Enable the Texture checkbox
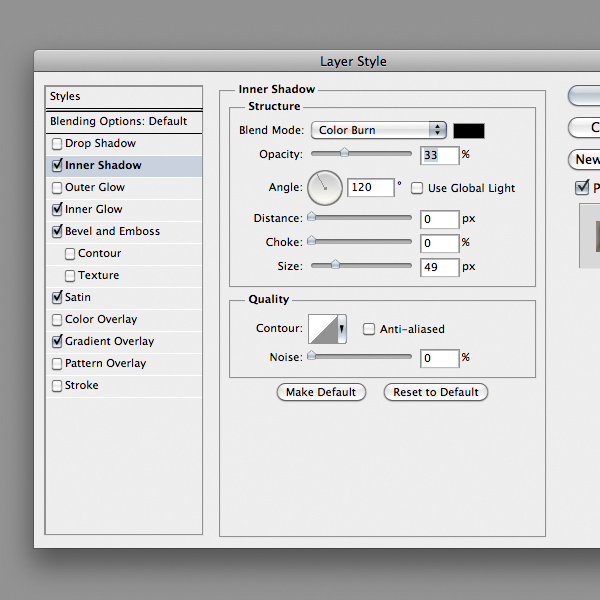This screenshot has width=600, height=600. pos(70,276)
